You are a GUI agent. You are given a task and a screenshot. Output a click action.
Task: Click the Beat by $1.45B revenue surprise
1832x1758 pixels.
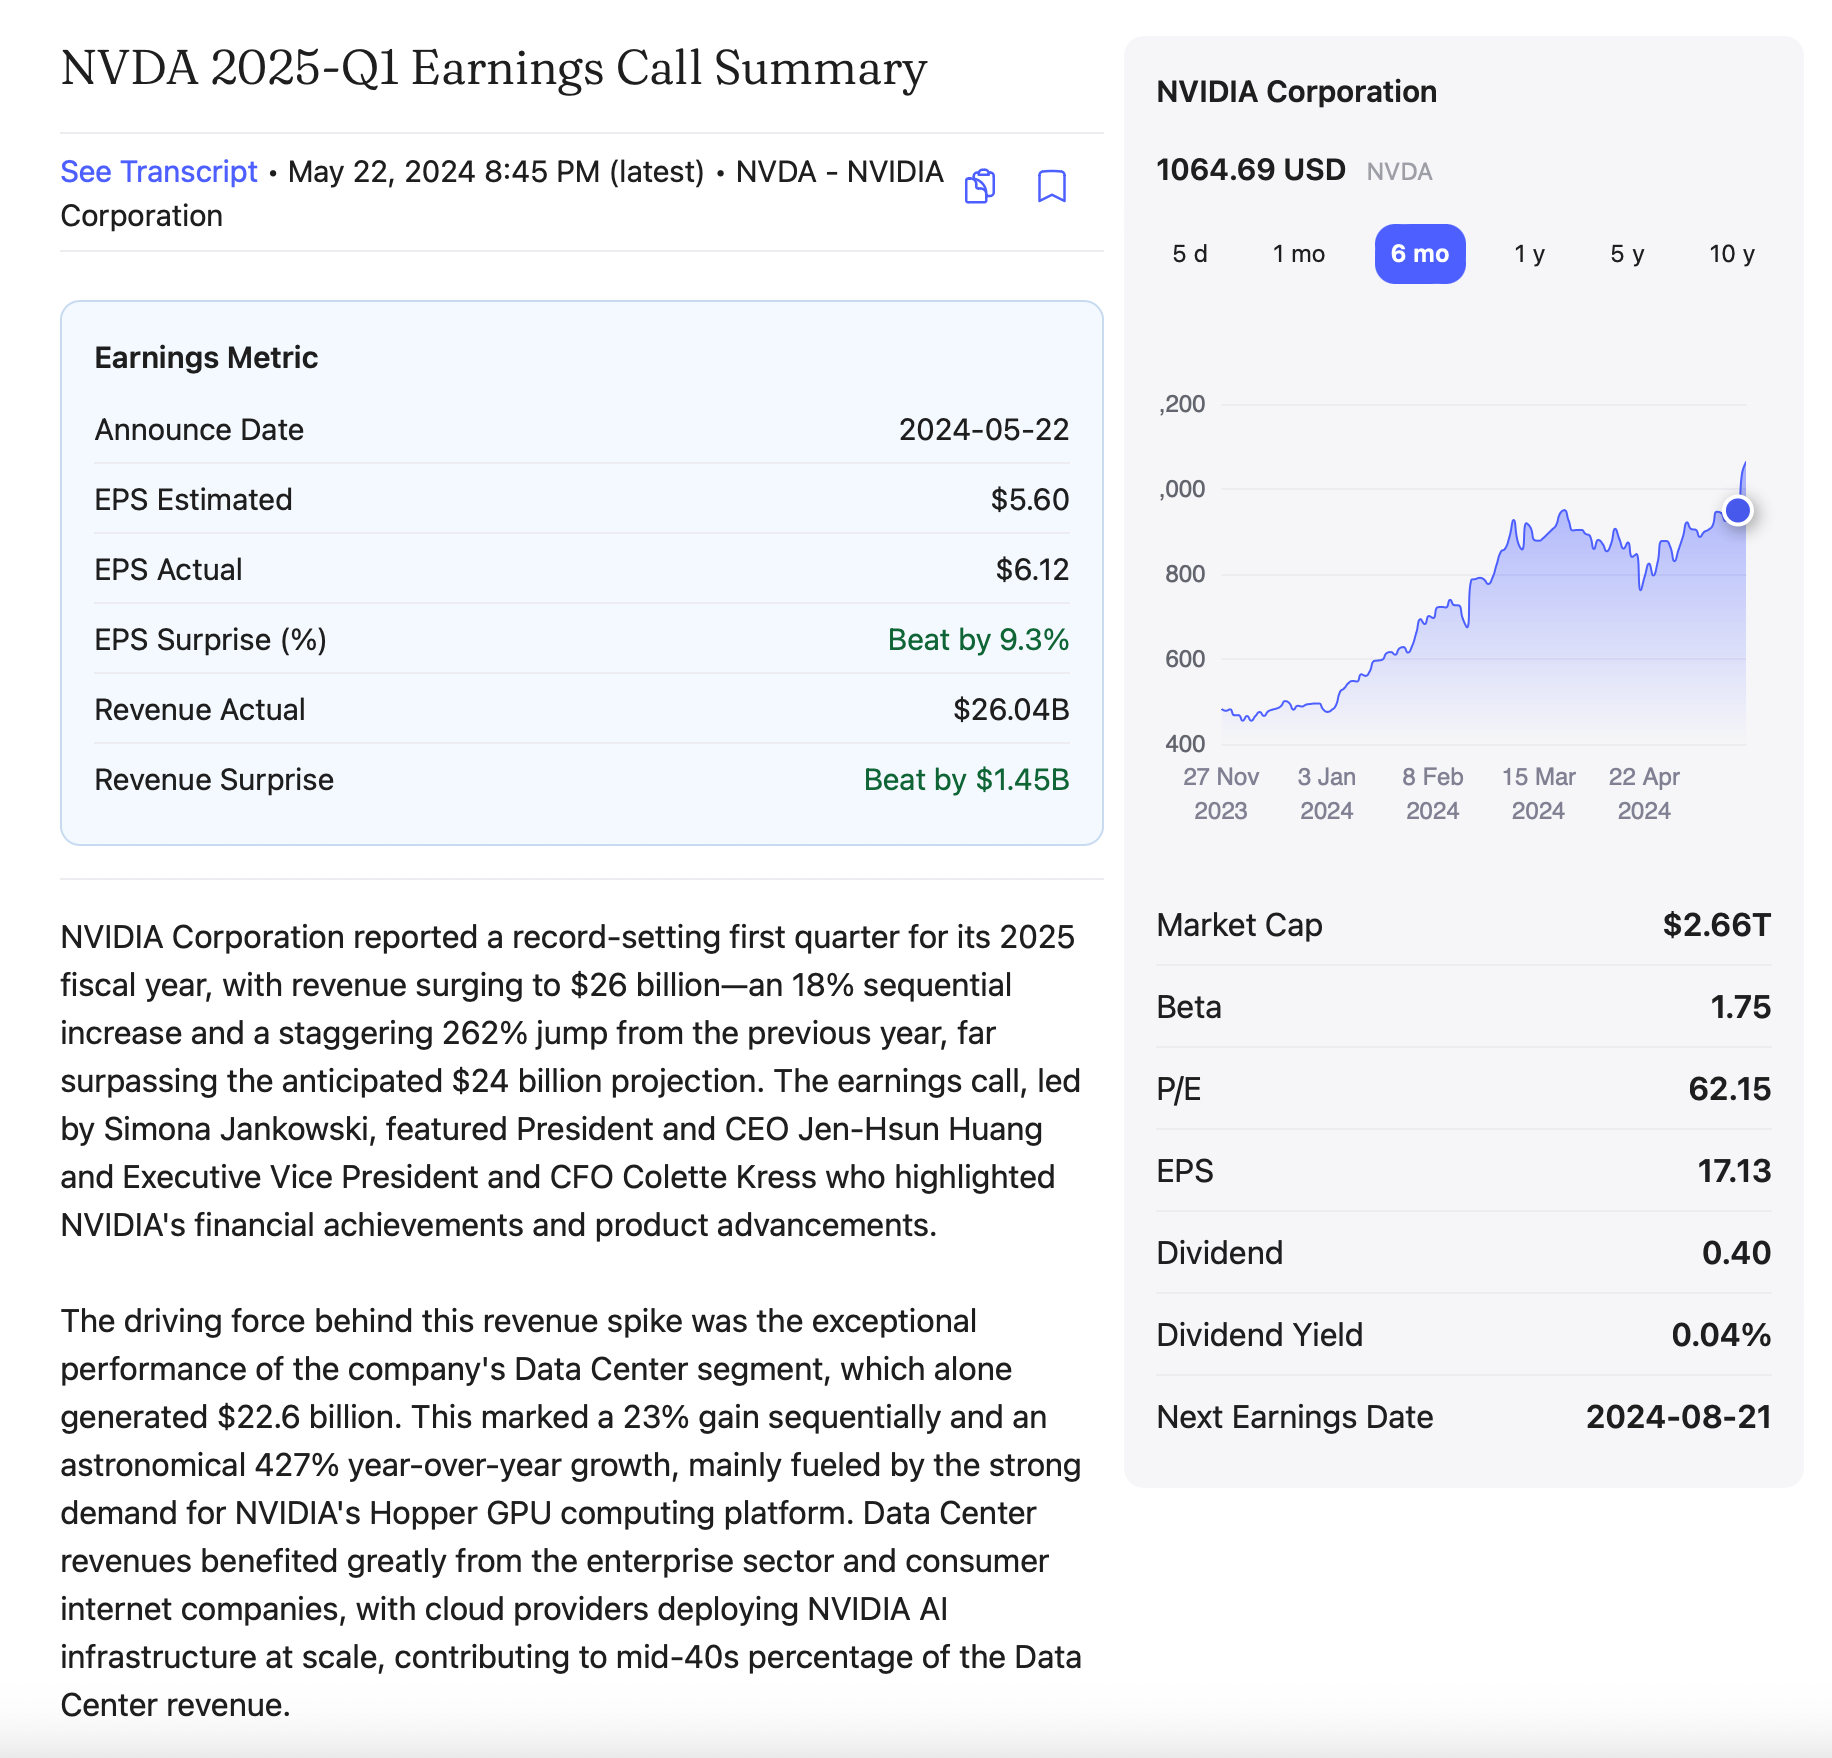(966, 780)
